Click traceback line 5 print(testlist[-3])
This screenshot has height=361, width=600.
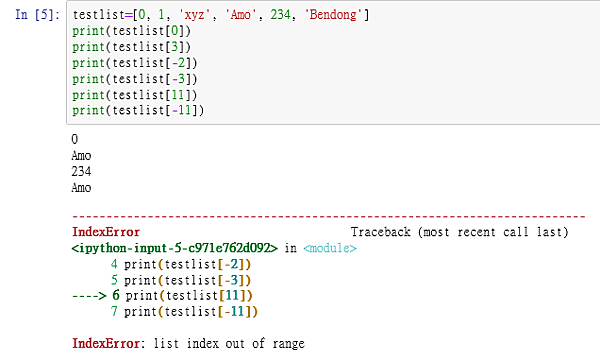[x=181, y=280]
